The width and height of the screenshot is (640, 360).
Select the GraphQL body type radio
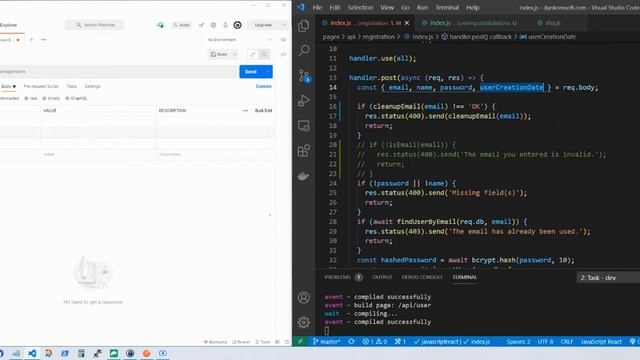pos(76,98)
